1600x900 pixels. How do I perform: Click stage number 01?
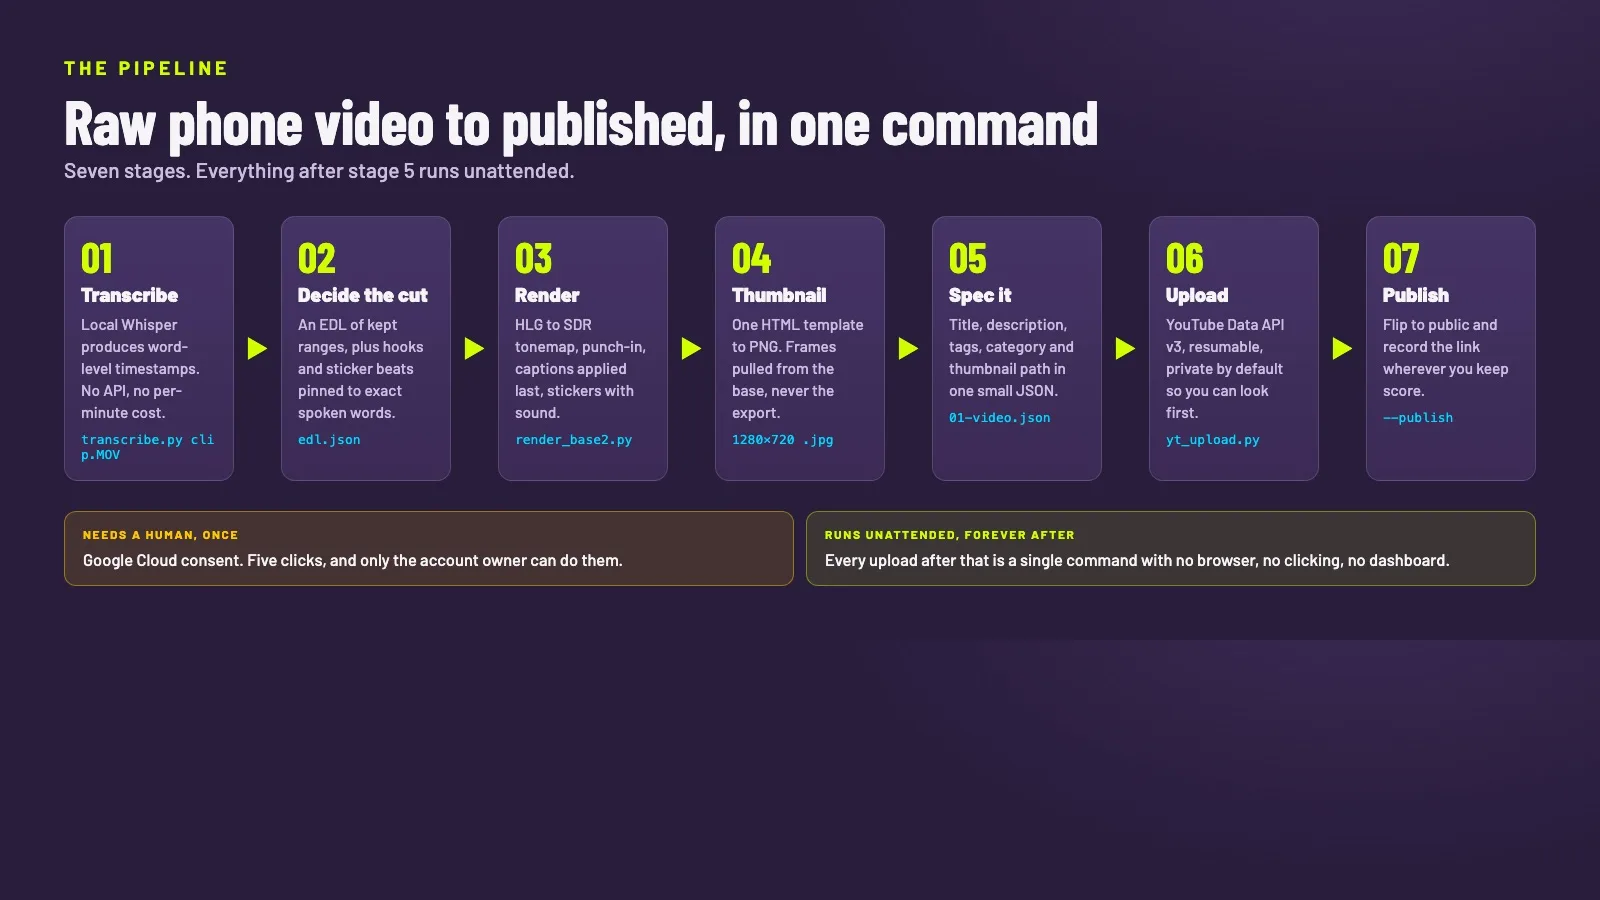point(97,259)
